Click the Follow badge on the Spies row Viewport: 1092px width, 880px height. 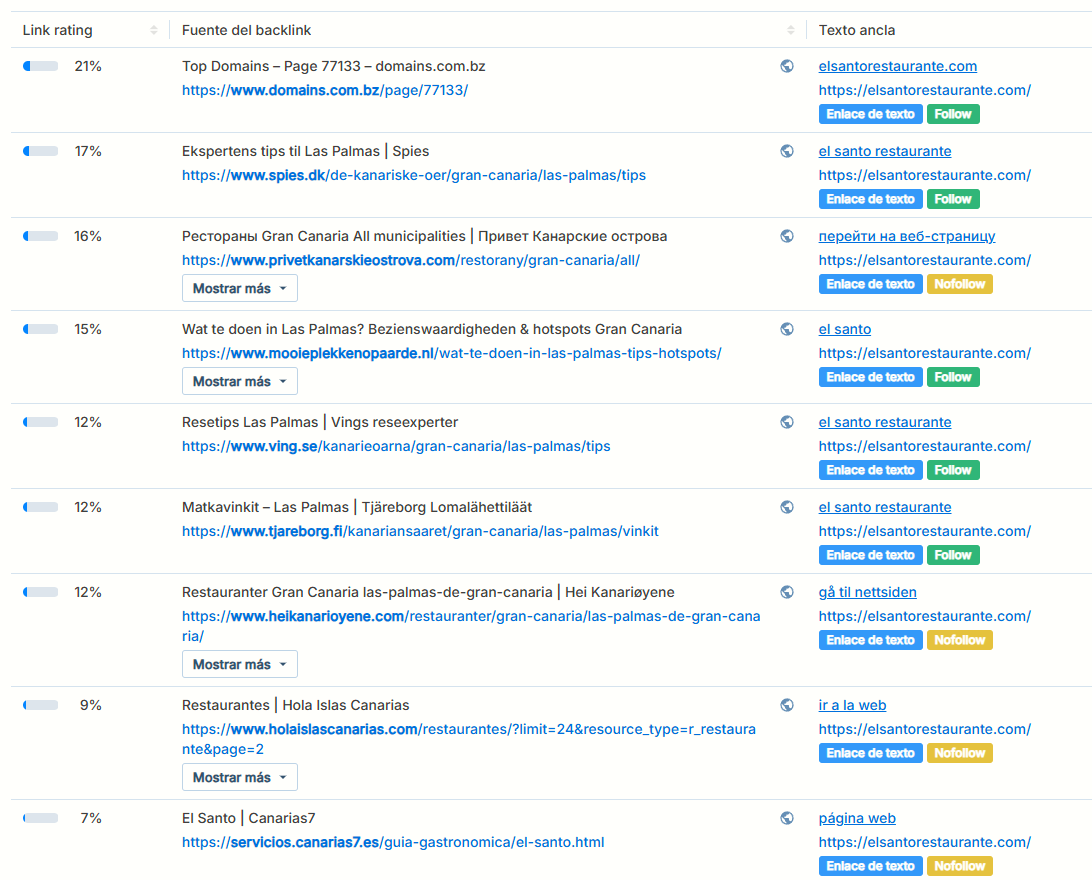(x=952, y=199)
